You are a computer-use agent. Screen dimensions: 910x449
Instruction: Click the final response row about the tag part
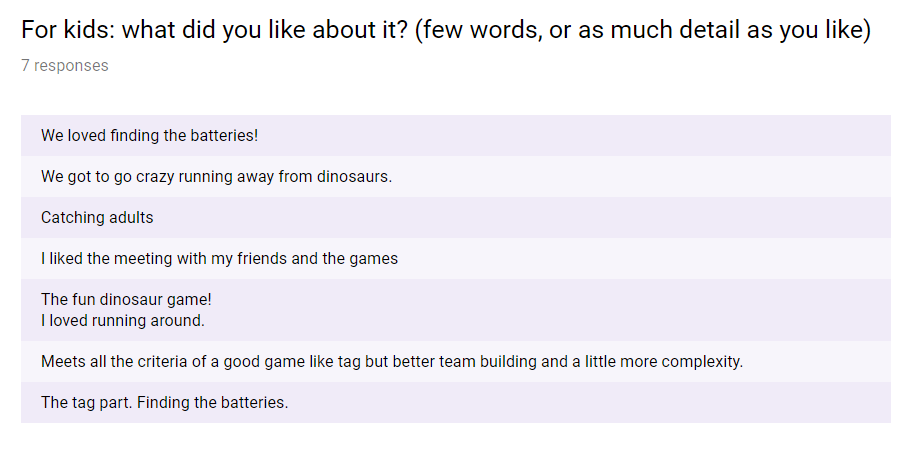tap(164, 402)
